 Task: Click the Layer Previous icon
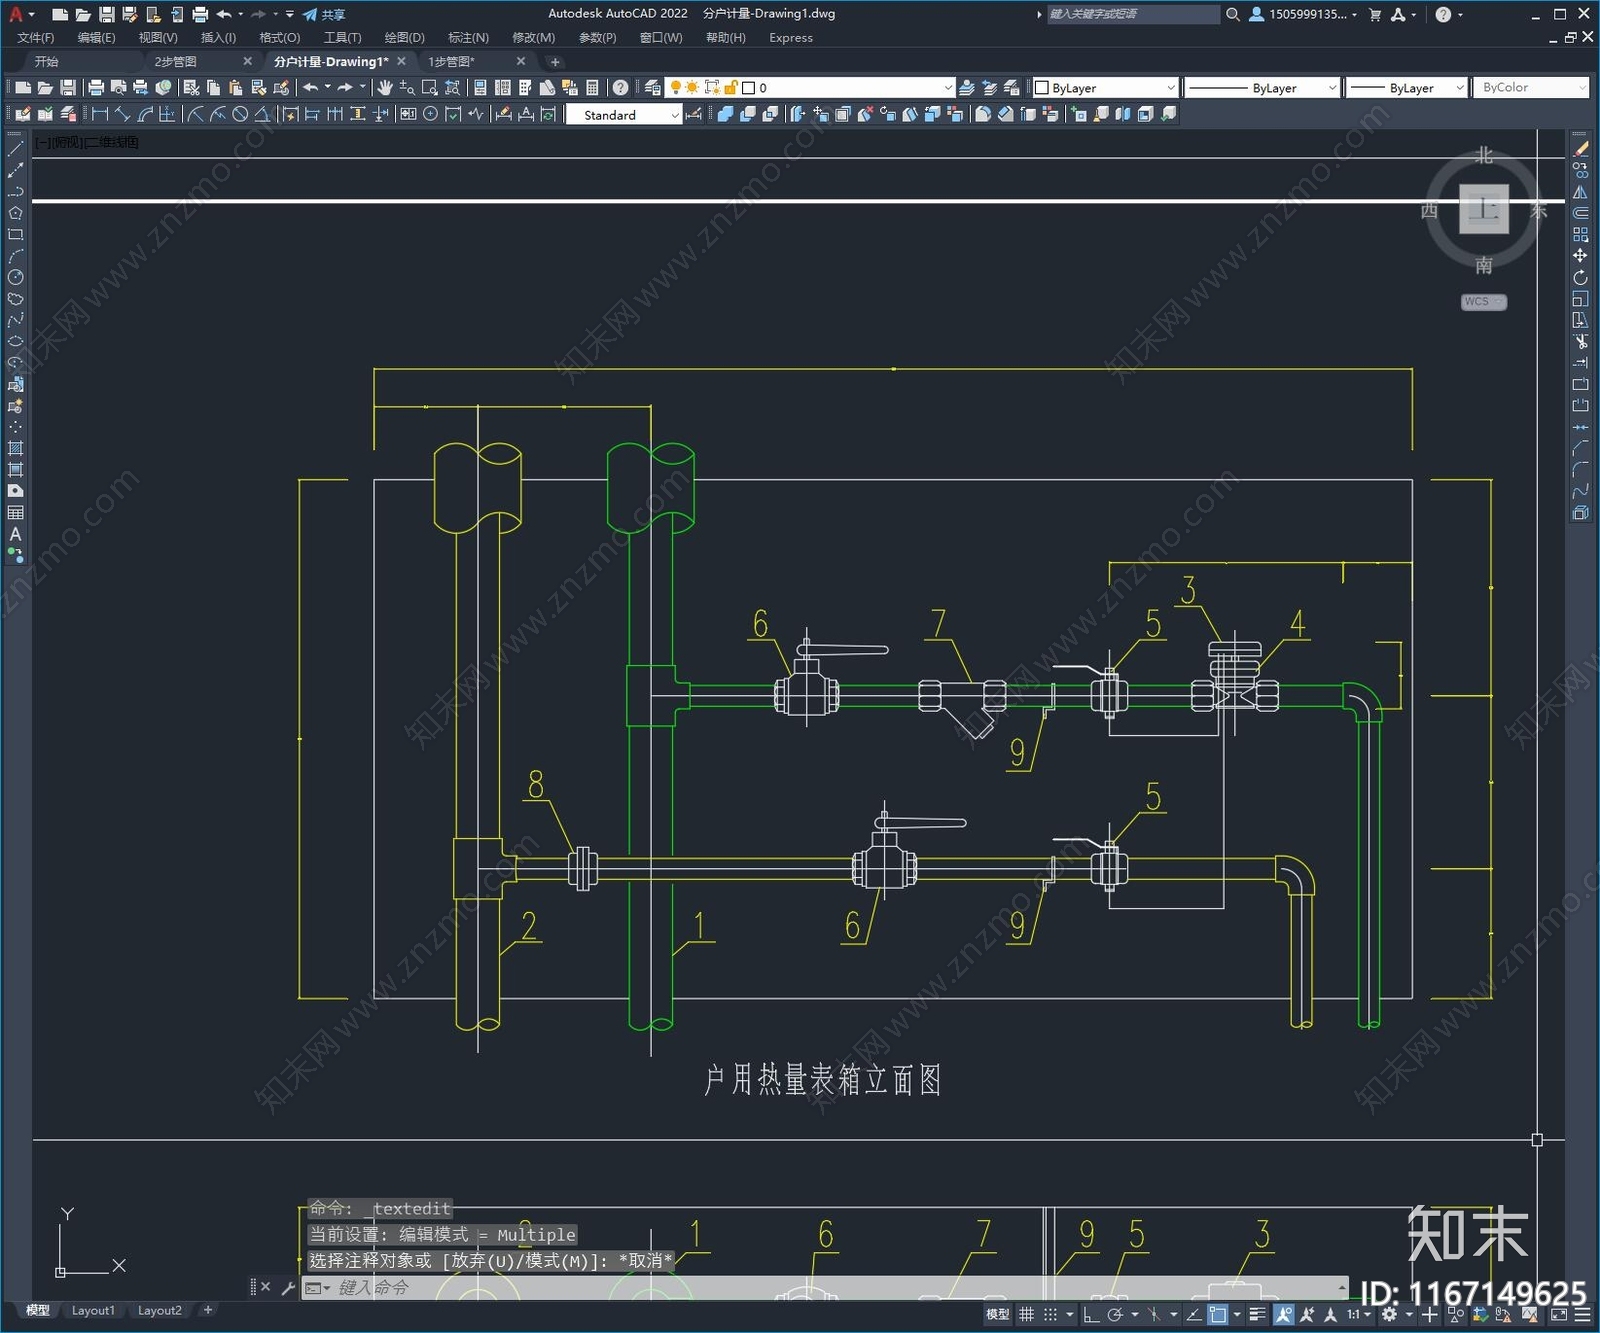click(990, 88)
